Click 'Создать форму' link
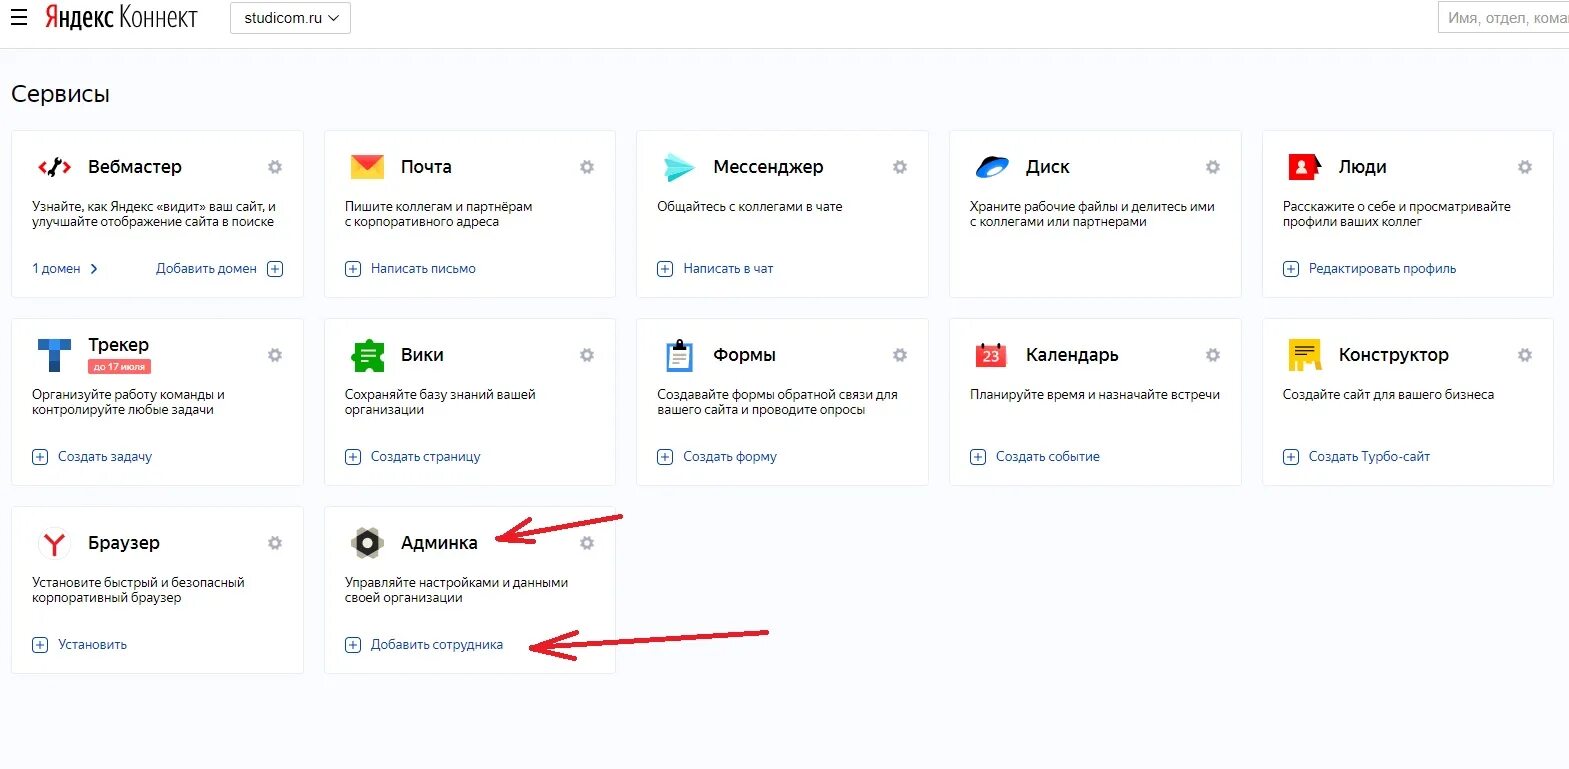The width and height of the screenshot is (1569, 769). point(730,456)
